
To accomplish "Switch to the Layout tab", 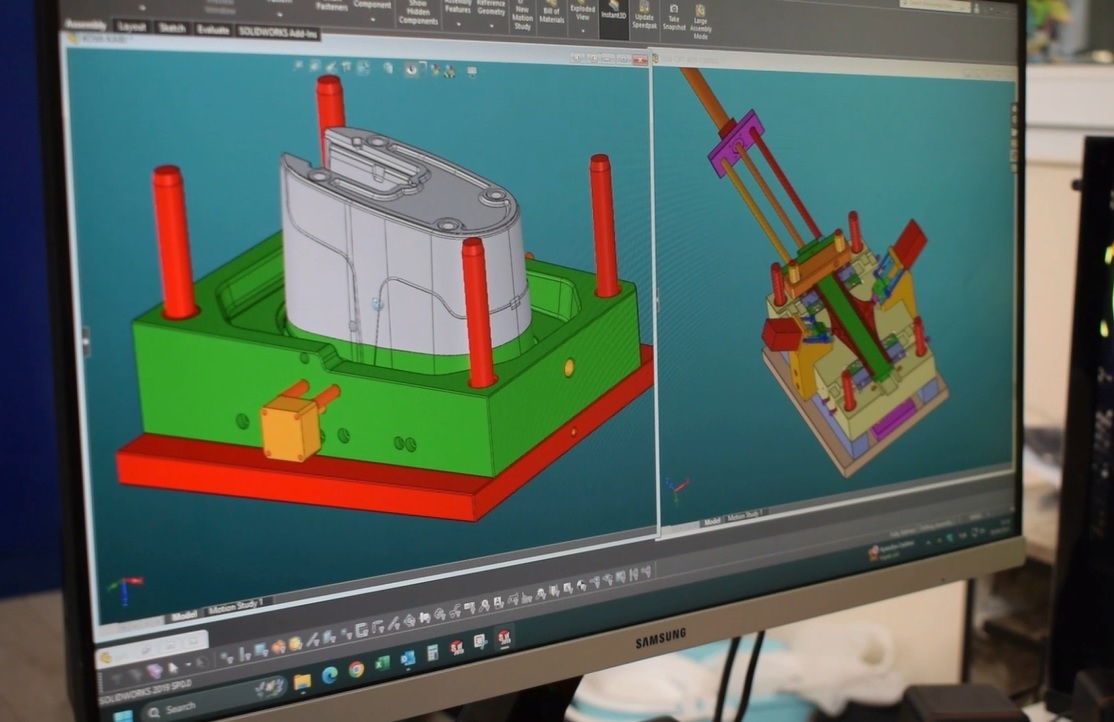I will coord(132,27).
